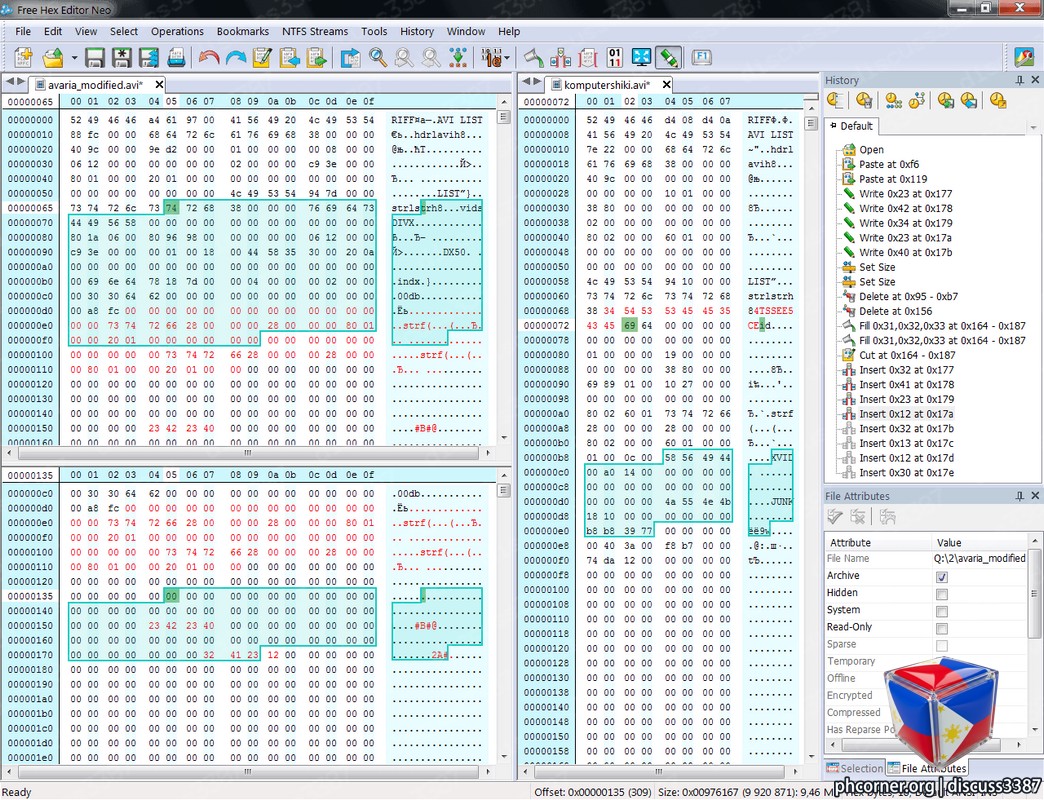Open the NTFS Streams menu
The height and width of the screenshot is (800, 1044).
315,31
